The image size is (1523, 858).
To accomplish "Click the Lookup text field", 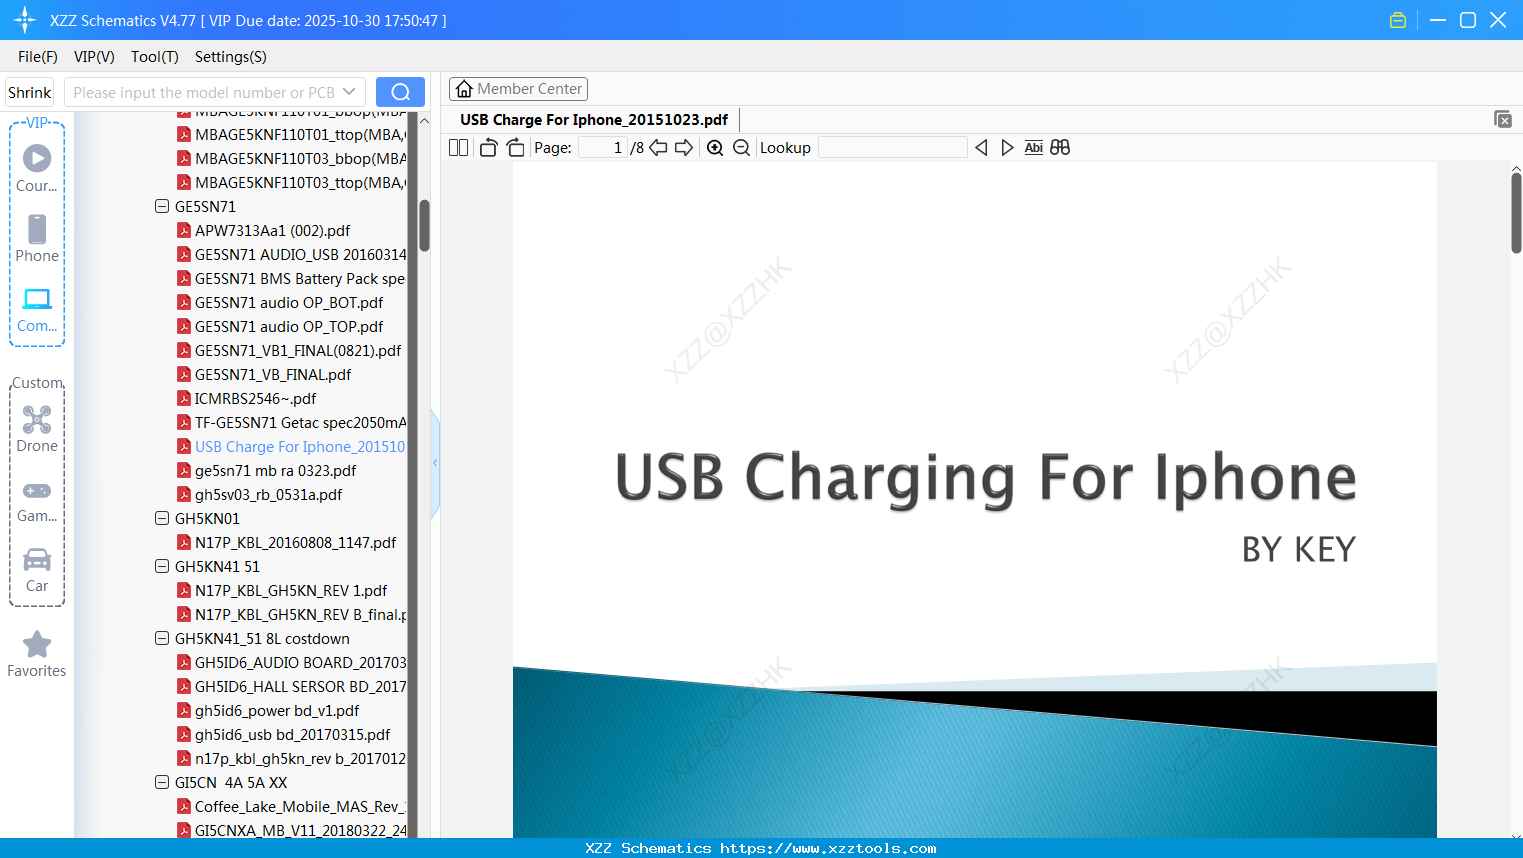I will coord(892,147).
